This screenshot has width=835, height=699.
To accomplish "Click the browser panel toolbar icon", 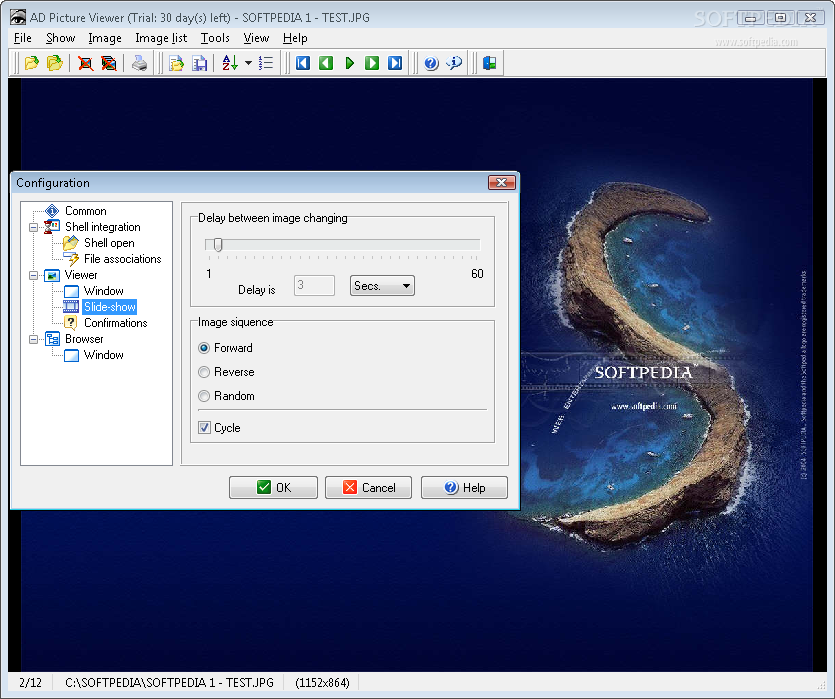I will [x=490, y=63].
